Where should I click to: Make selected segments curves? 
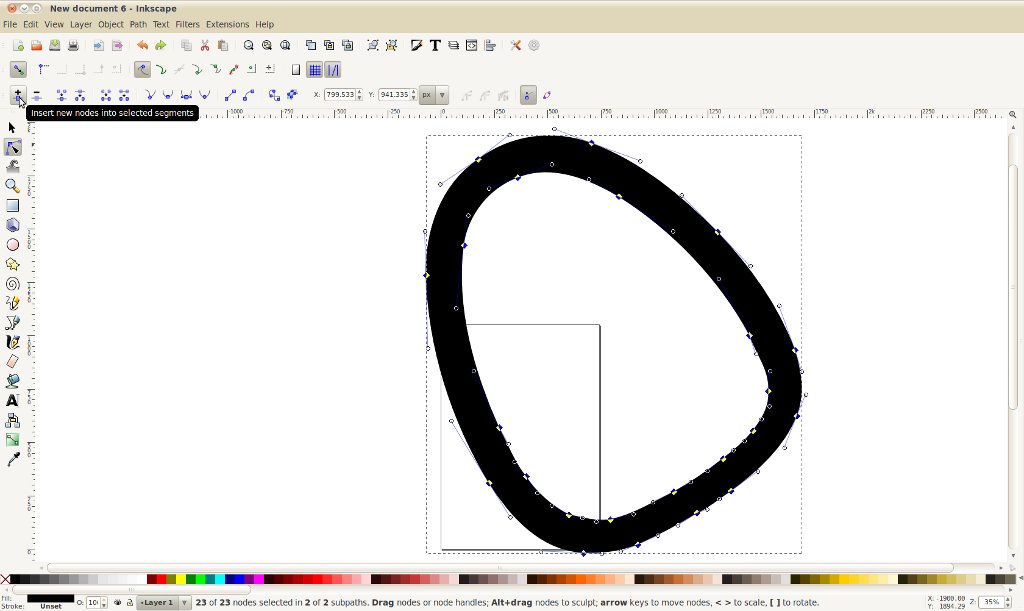click(x=248, y=95)
